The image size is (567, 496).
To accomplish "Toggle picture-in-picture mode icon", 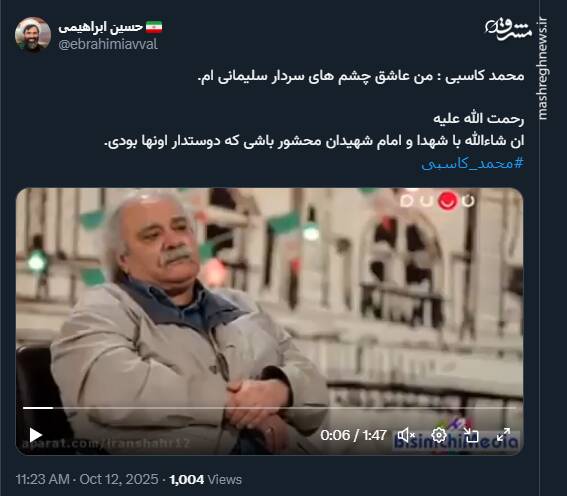I will point(471,435).
